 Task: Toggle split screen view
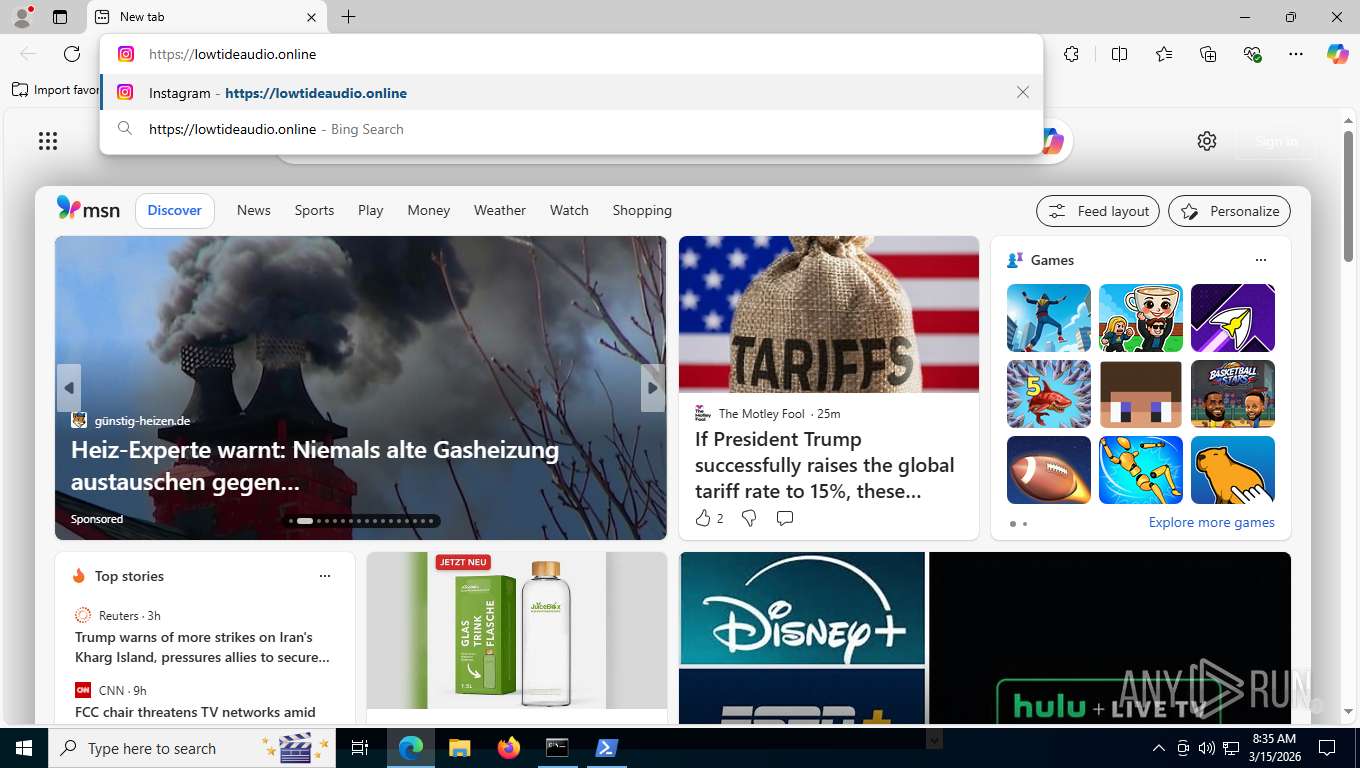pyautogui.click(x=1119, y=54)
